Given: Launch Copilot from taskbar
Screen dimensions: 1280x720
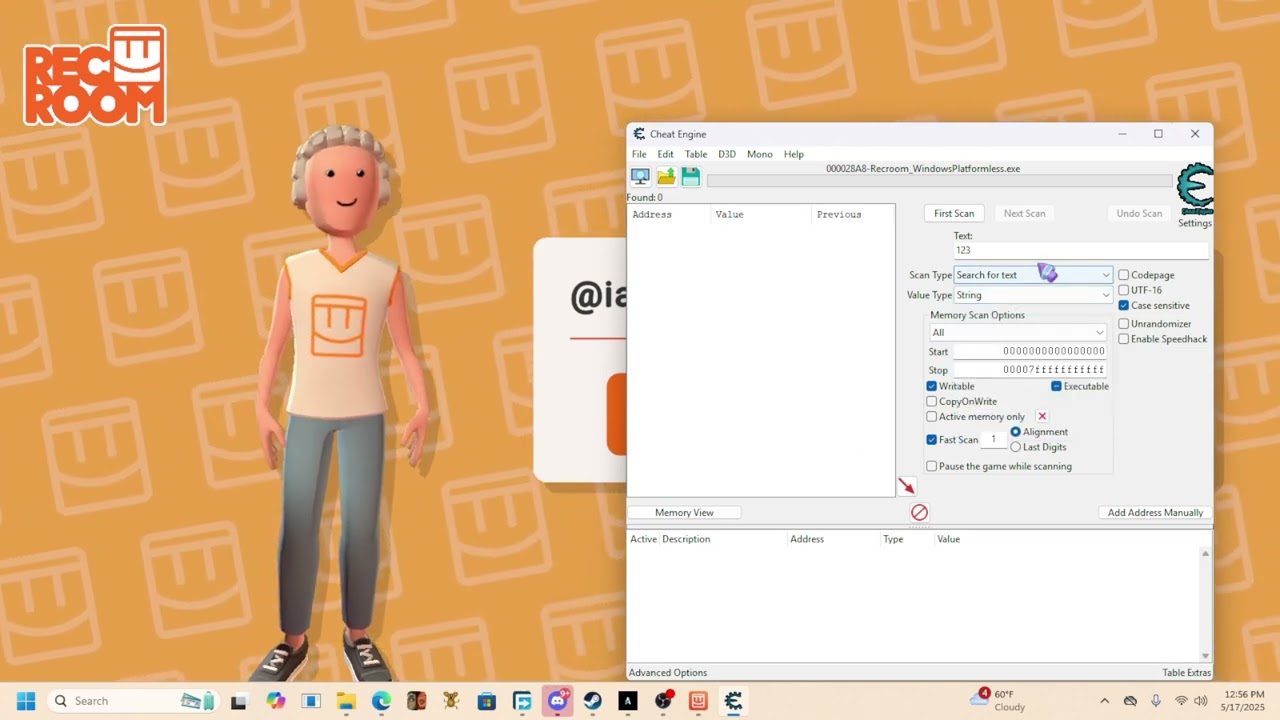Looking at the screenshot, I should [275, 701].
